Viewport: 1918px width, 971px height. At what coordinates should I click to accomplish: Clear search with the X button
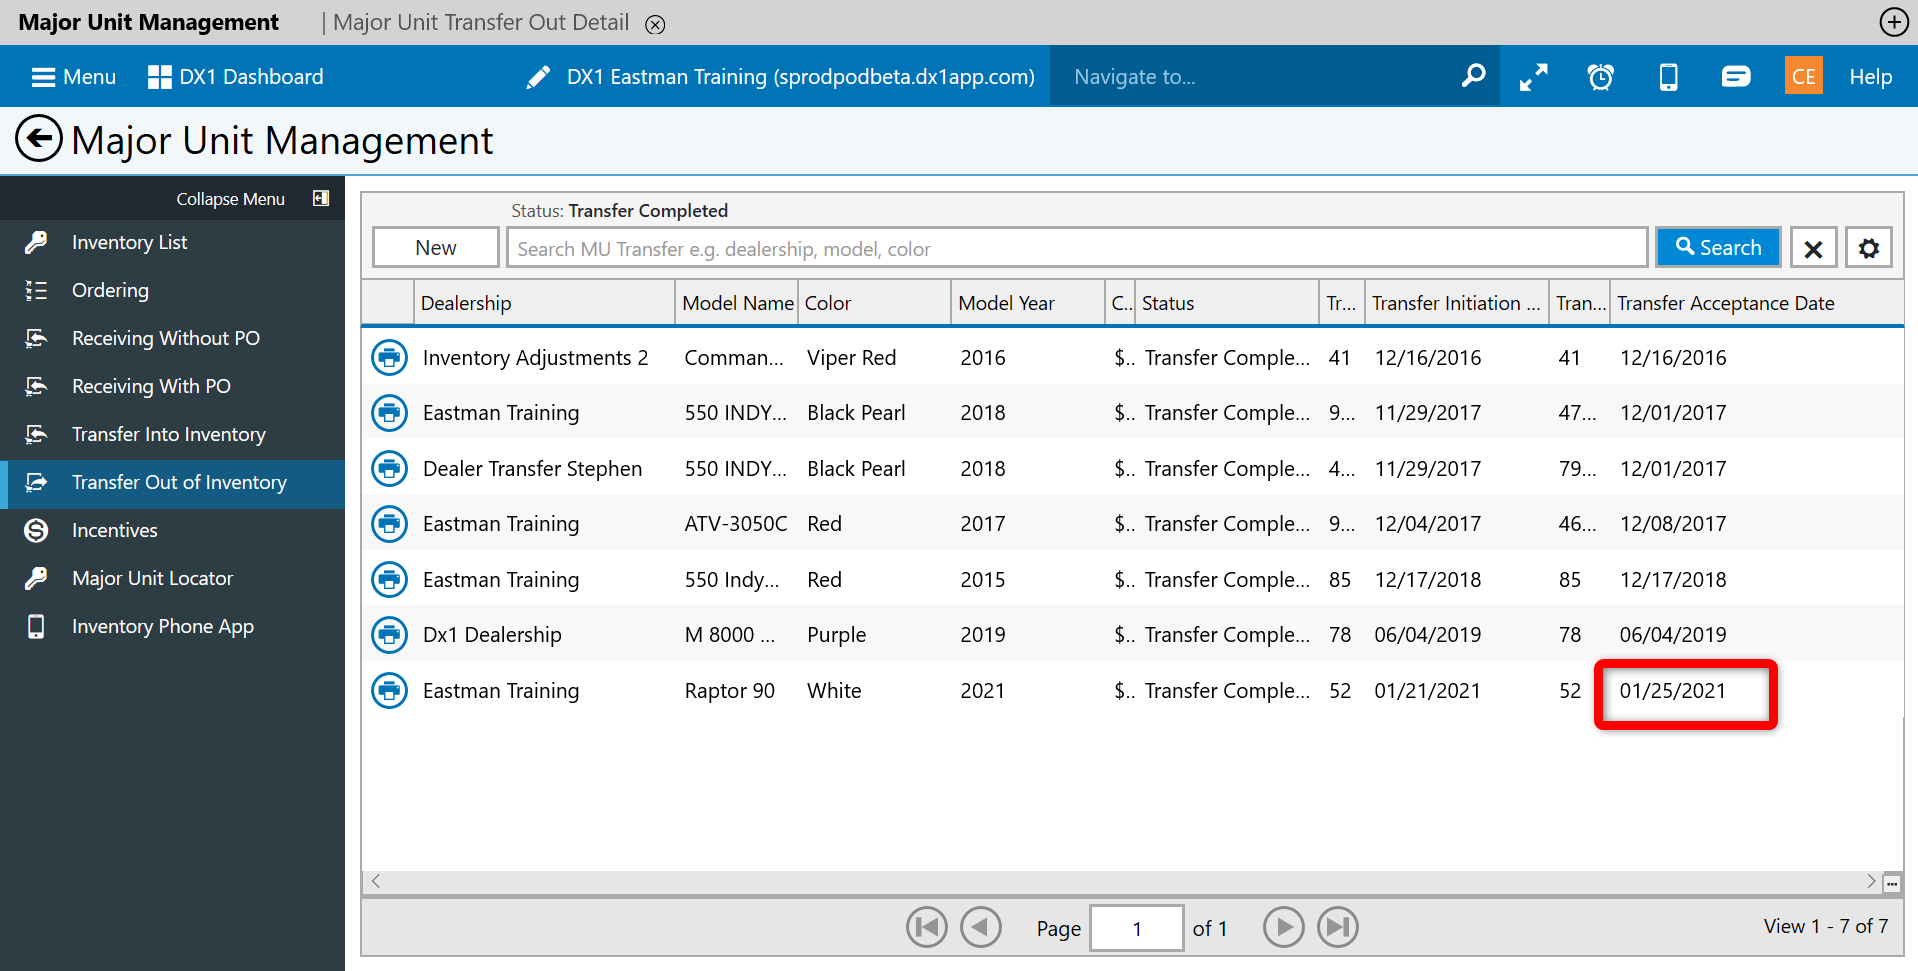tap(1813, 248)
